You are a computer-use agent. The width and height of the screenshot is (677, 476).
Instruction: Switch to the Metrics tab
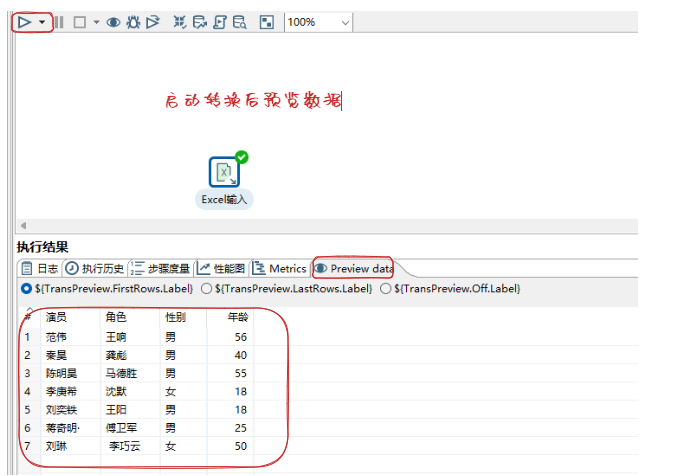[x=279, y=268]
